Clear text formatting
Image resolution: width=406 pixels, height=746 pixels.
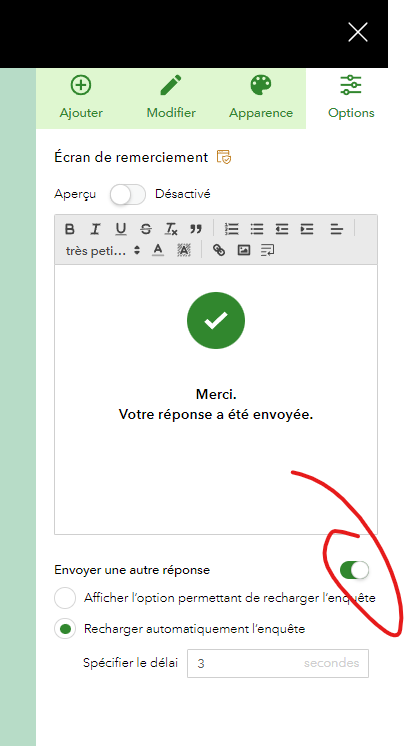(171, 229)
